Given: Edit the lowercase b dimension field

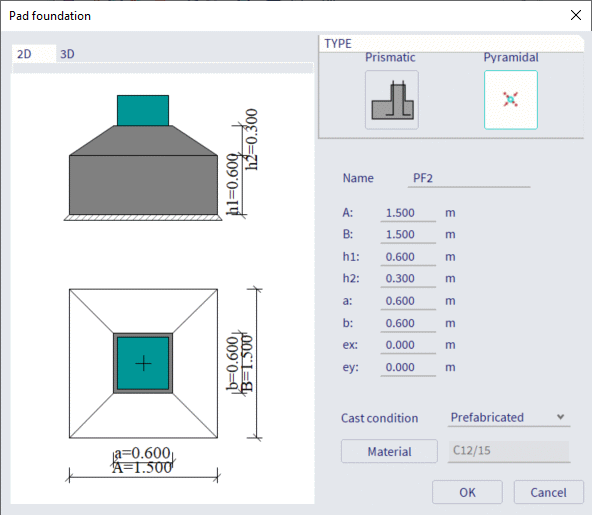Looking at the screenshot, I should click(x=408, y=323).
